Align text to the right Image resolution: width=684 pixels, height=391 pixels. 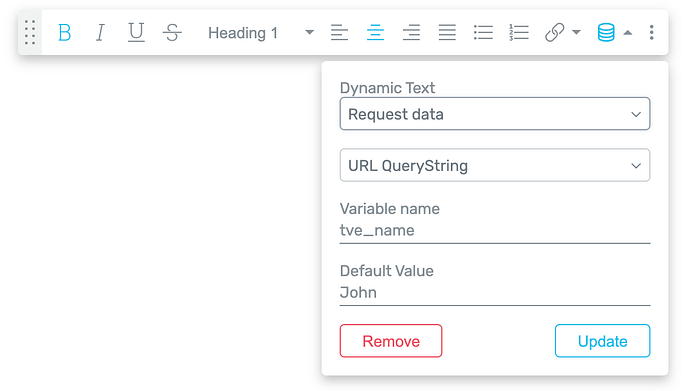411,32
